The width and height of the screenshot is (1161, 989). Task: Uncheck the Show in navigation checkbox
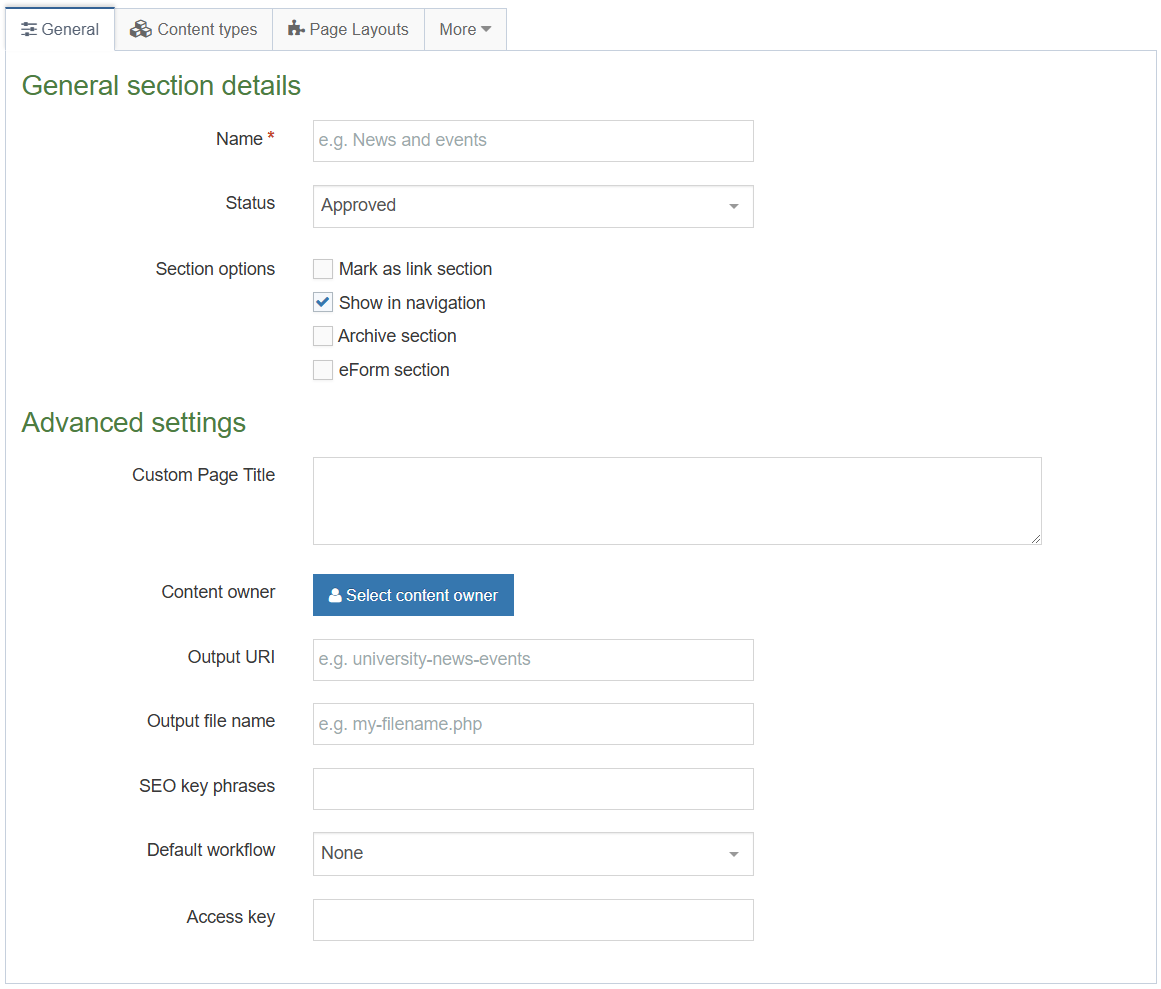click(323, 303)
